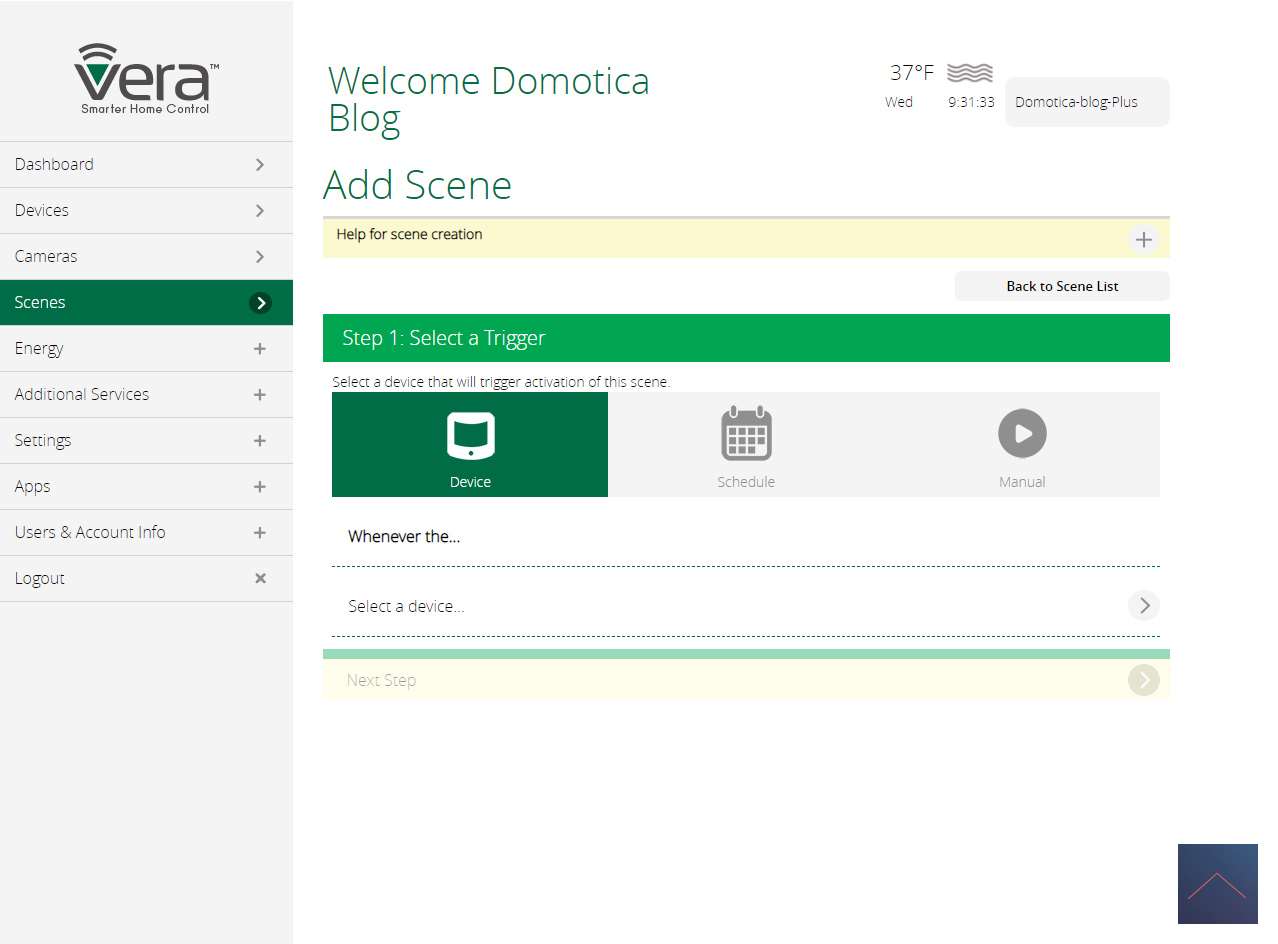Click Back to Scene List button
The height and width of the screenshot is (944, 1278).
(x=1062, y=286)
